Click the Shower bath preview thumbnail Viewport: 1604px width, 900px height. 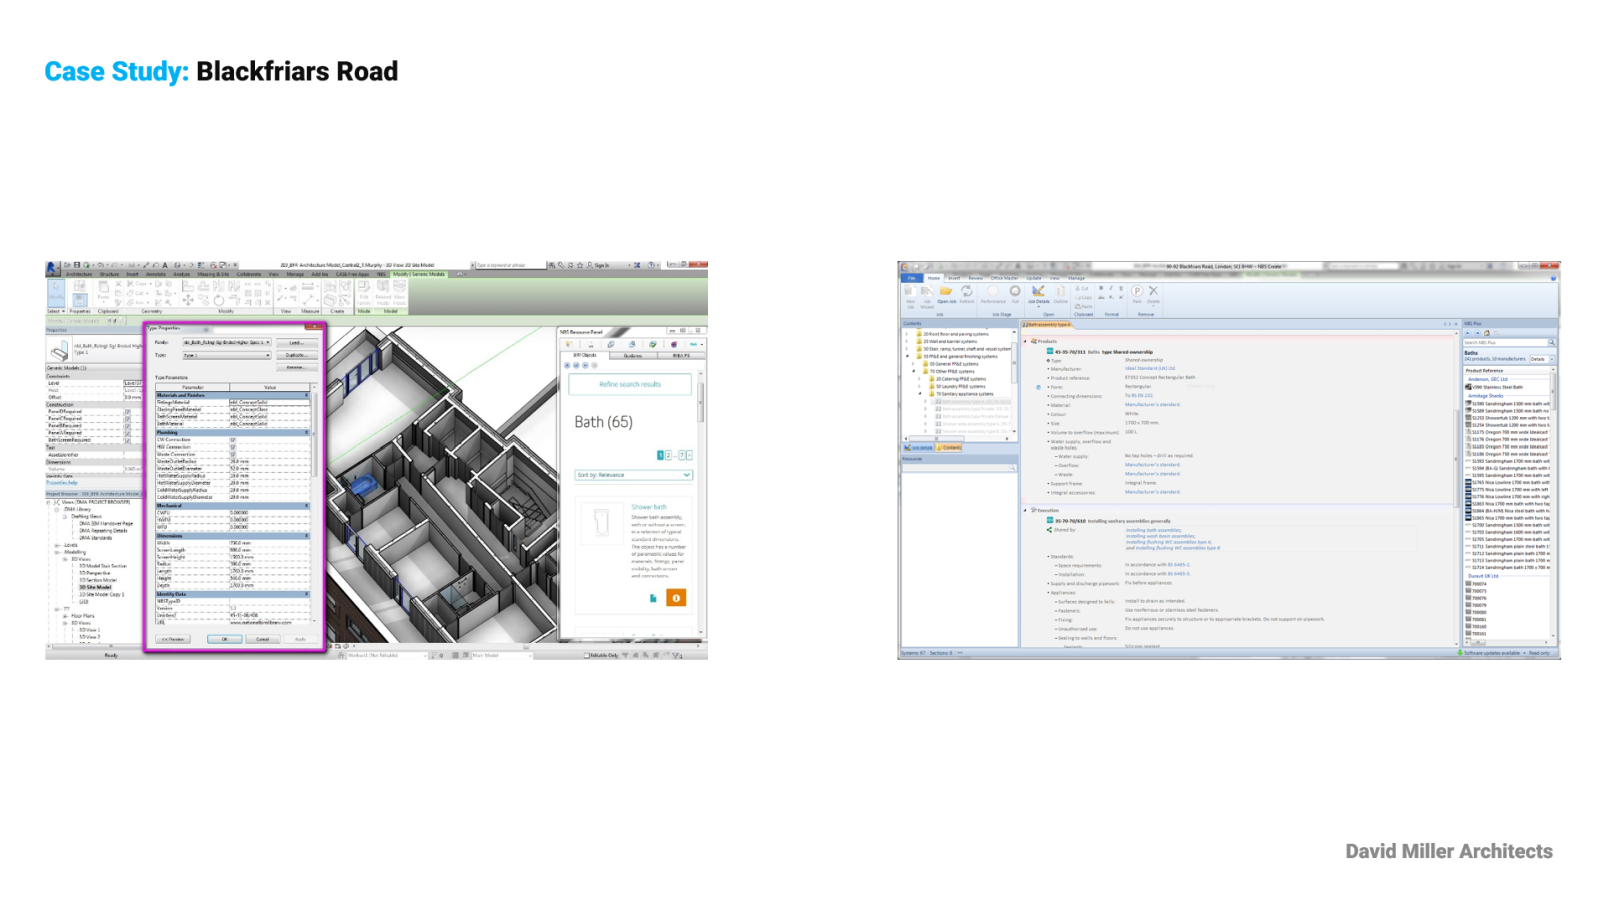(601, 523)
